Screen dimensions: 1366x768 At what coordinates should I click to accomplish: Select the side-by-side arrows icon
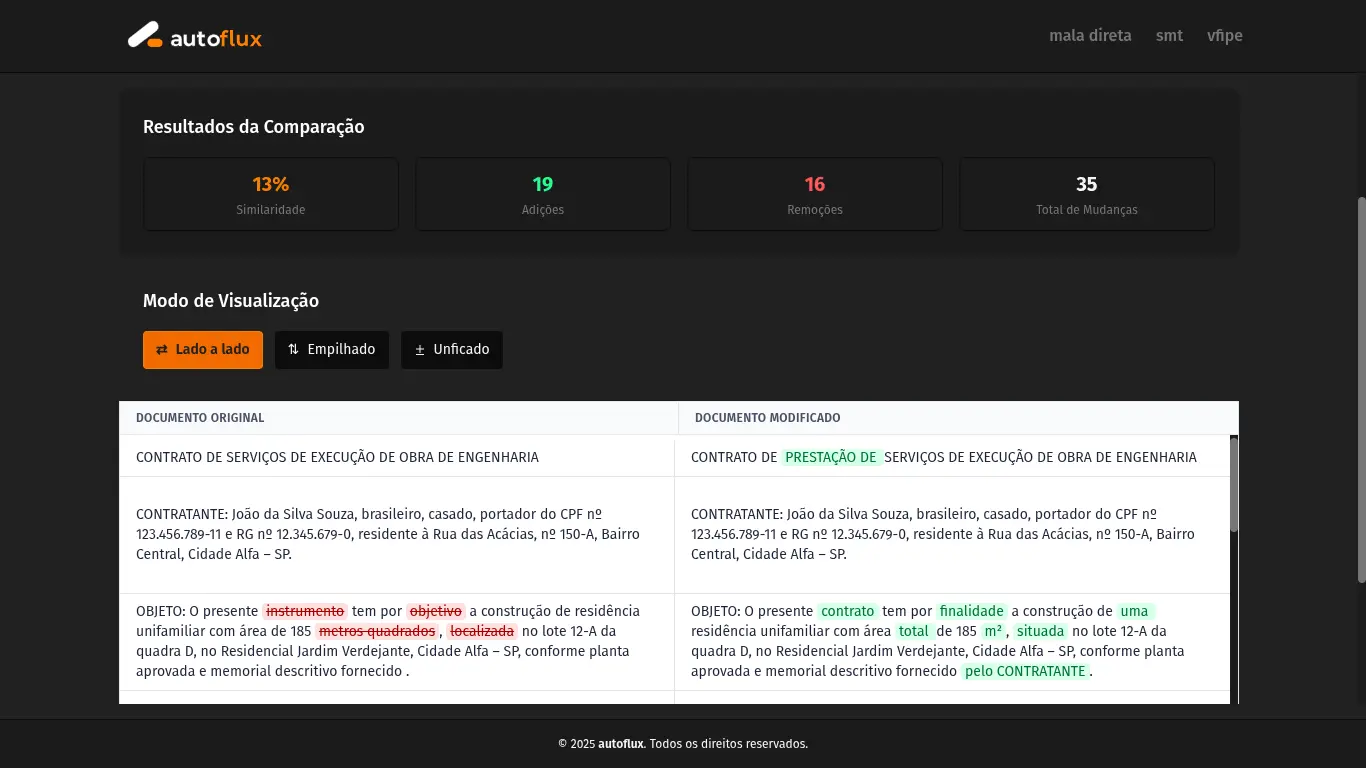[161, 349]
